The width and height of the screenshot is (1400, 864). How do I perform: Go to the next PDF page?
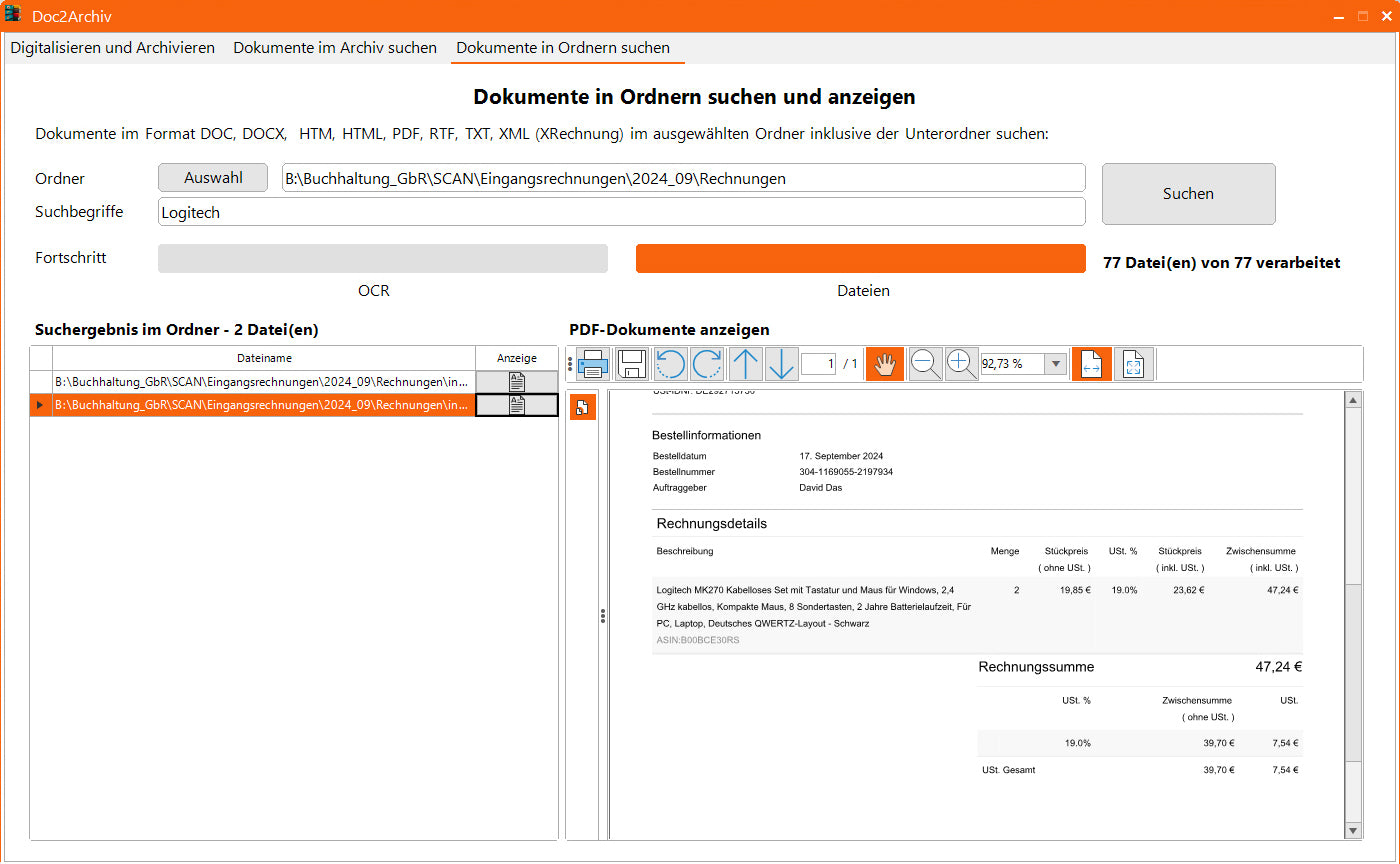781,364
